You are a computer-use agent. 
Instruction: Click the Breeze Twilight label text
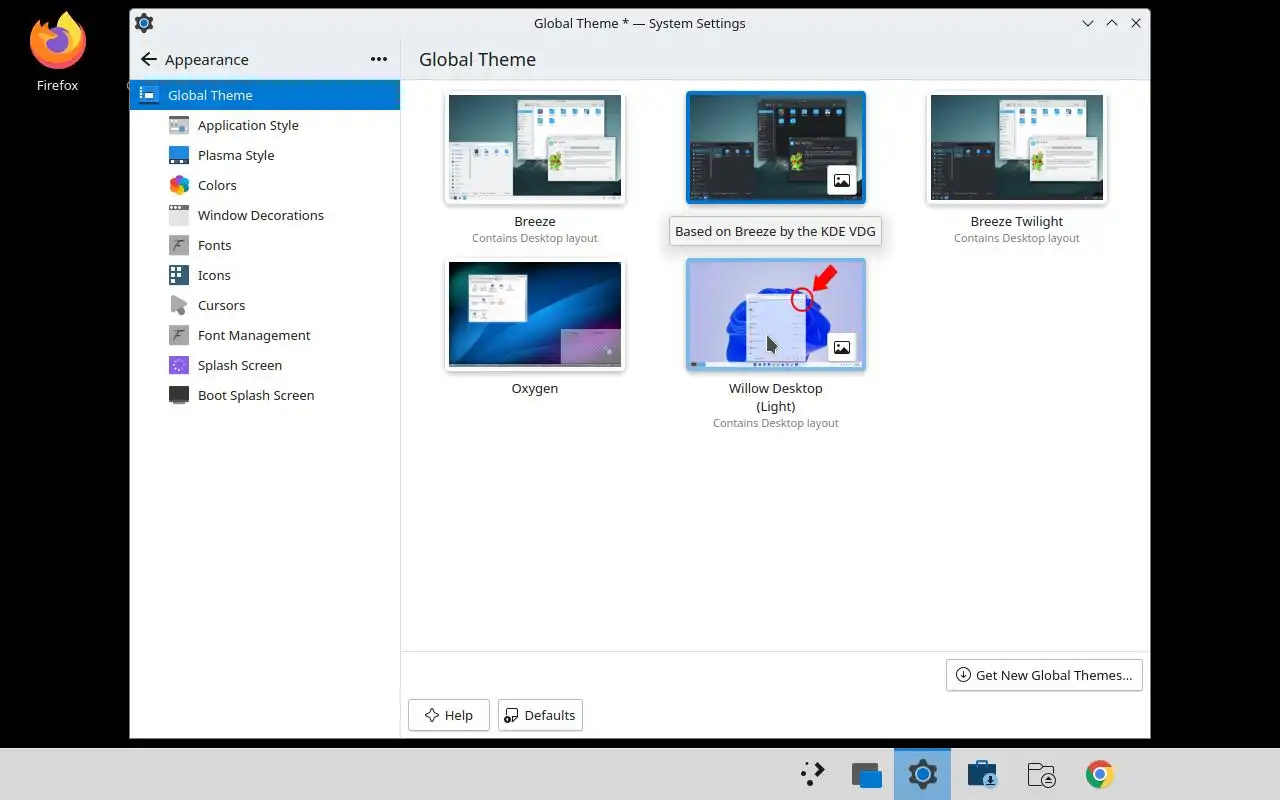(x=1017, y=221)
